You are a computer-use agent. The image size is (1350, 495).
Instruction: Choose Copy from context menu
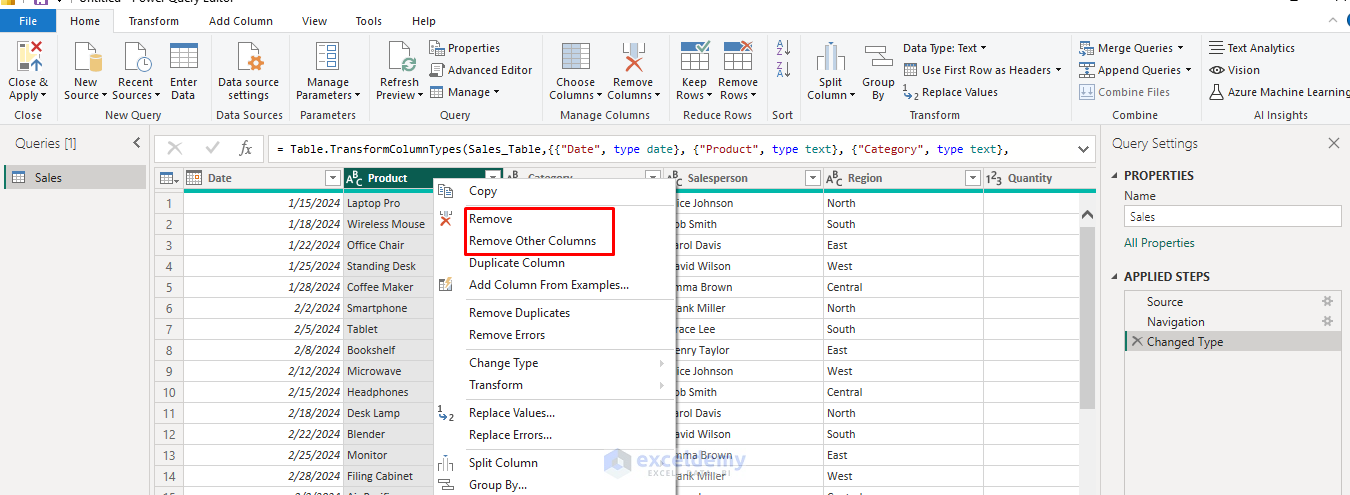tap(483, 191)
